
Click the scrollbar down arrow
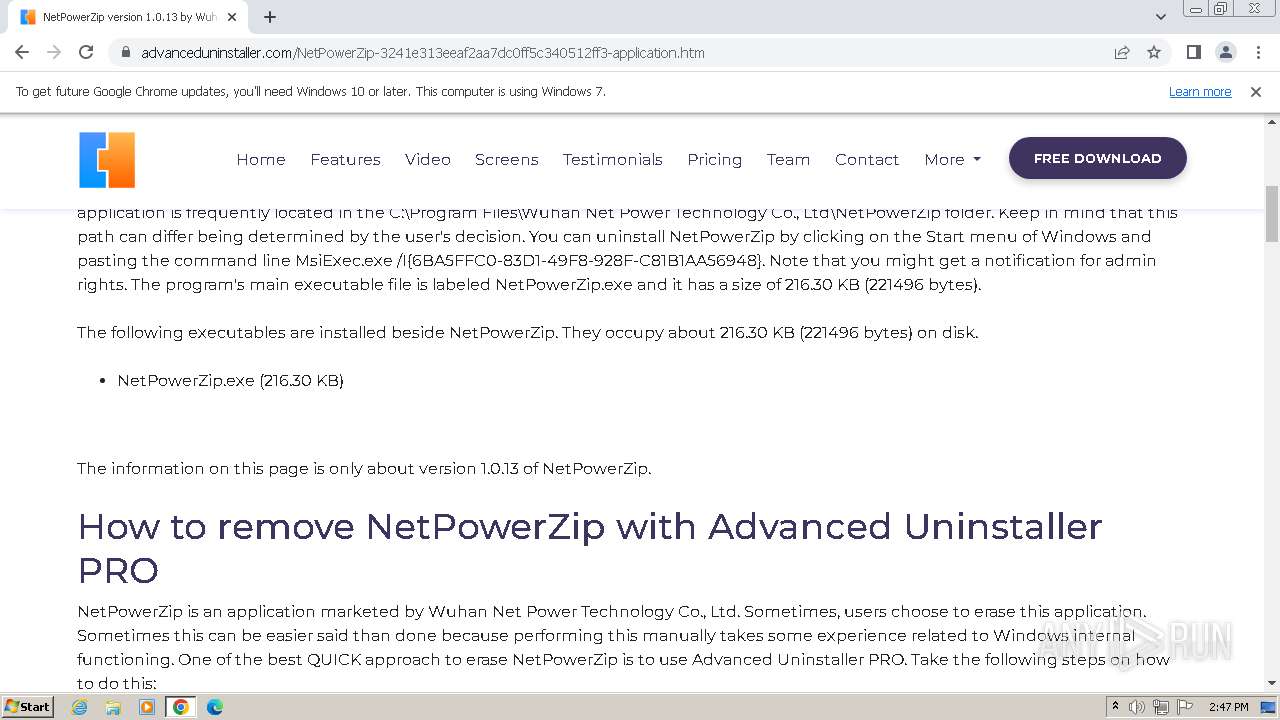click(1272, 683)
